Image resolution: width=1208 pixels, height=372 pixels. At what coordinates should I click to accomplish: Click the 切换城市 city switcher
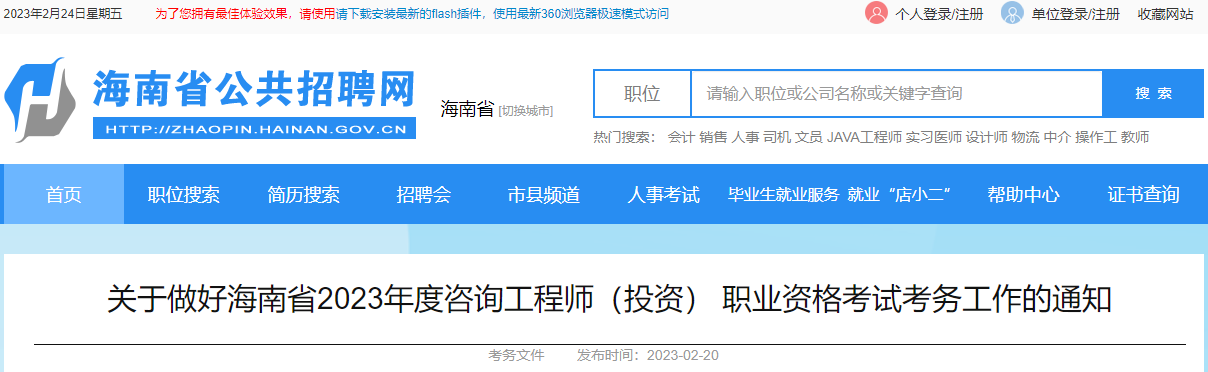[526, 111]
